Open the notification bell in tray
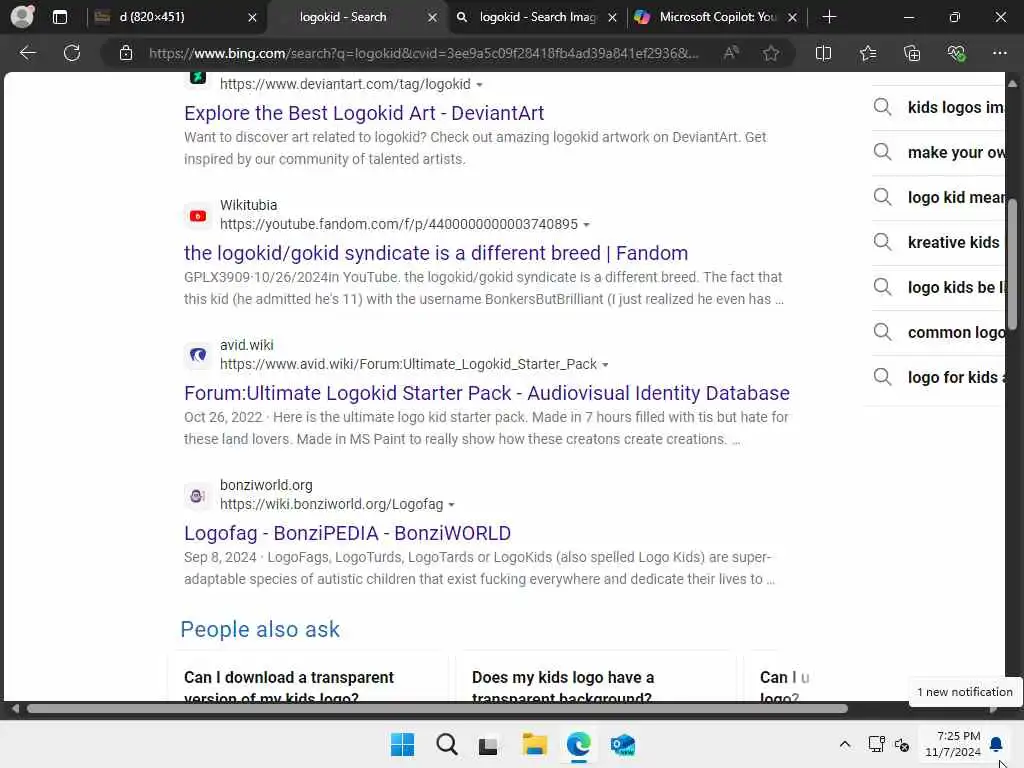Image resolution: width=1024 pixels, height=768 pixels. click(x=996, y=744)
